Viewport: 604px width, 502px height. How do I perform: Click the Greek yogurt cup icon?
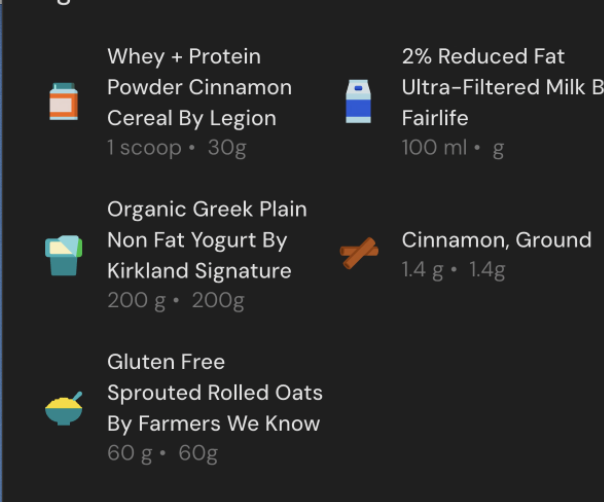click(64, 255)
